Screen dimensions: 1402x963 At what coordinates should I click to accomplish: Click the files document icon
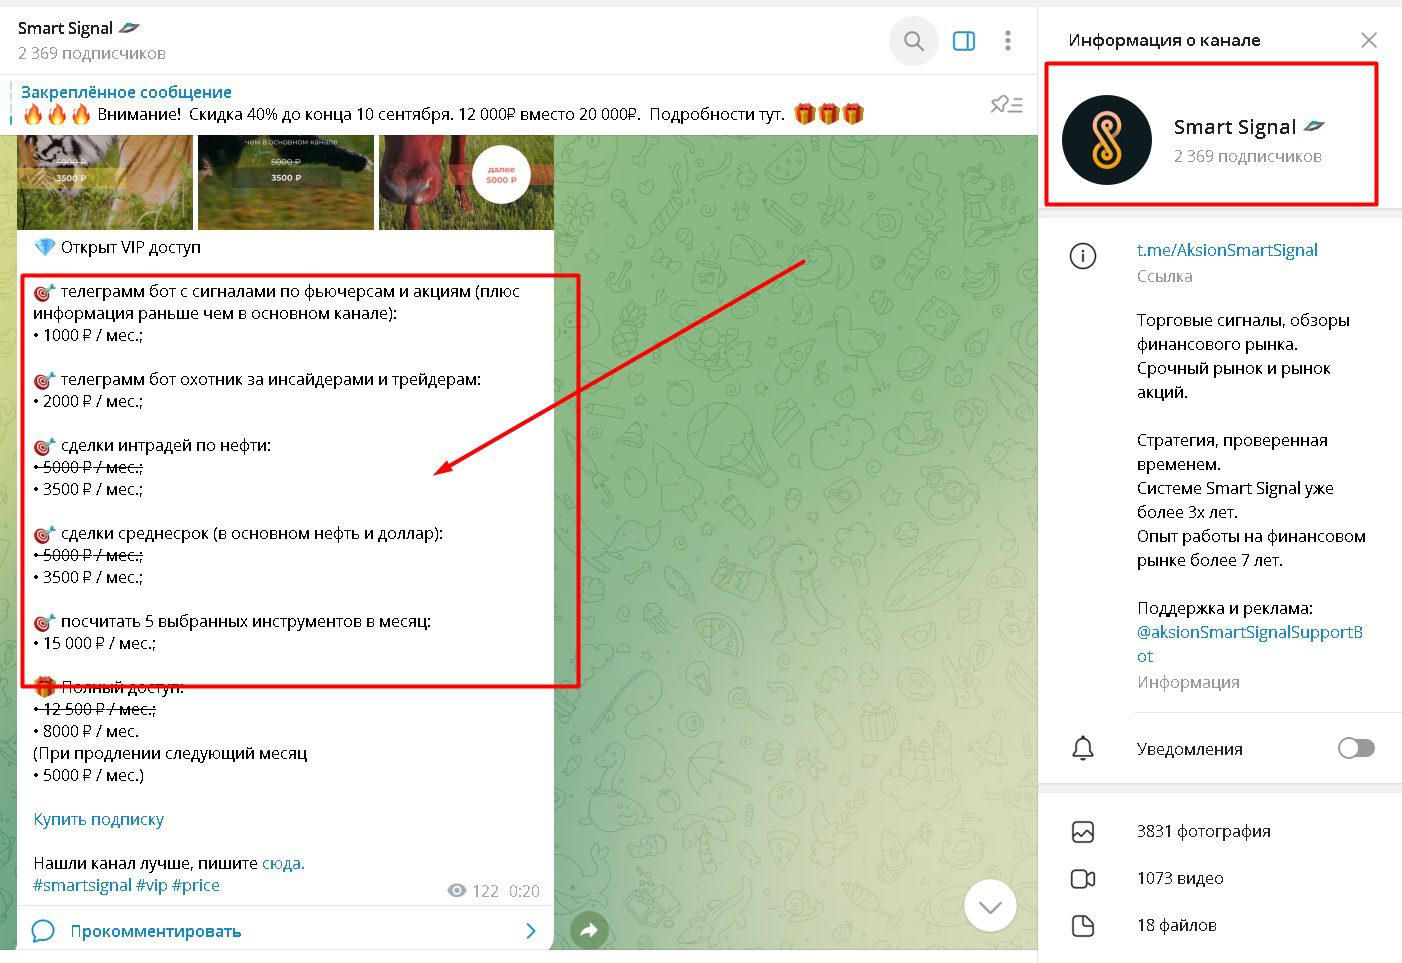pos(1083,925)
